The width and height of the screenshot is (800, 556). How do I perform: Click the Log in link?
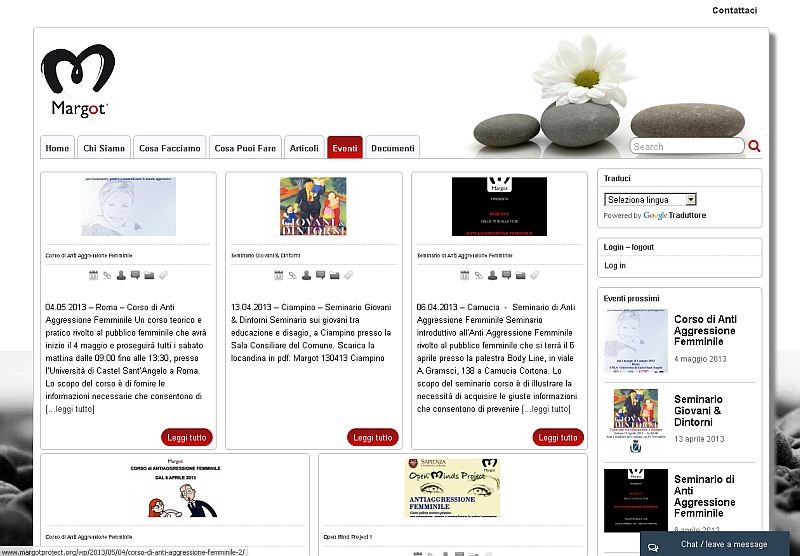(x=615, y=265)
